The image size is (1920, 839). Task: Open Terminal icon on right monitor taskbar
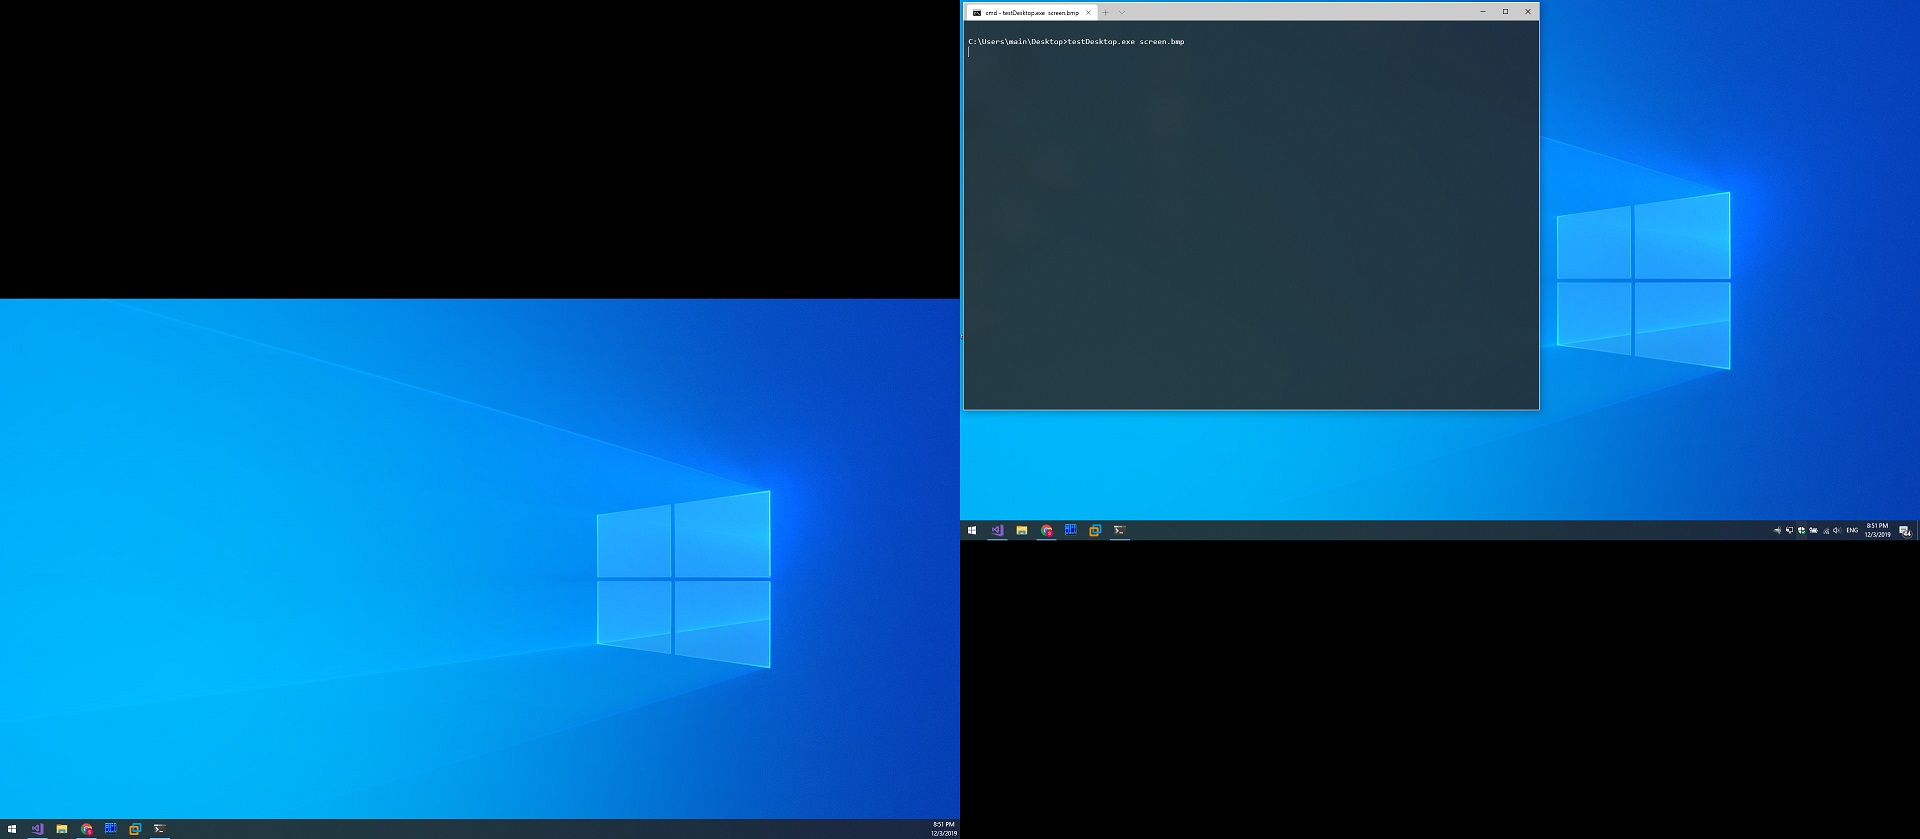tap(1120, 531)
